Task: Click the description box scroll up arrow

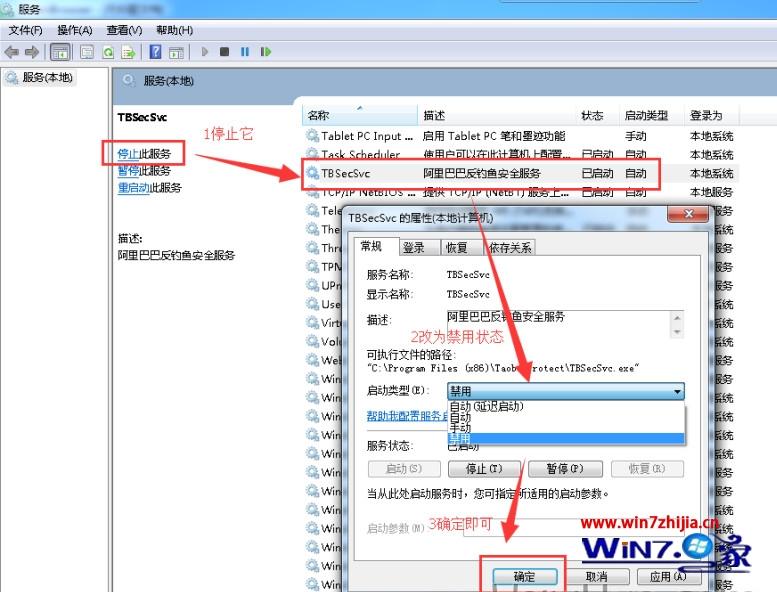Action: (x=677, y=318)
